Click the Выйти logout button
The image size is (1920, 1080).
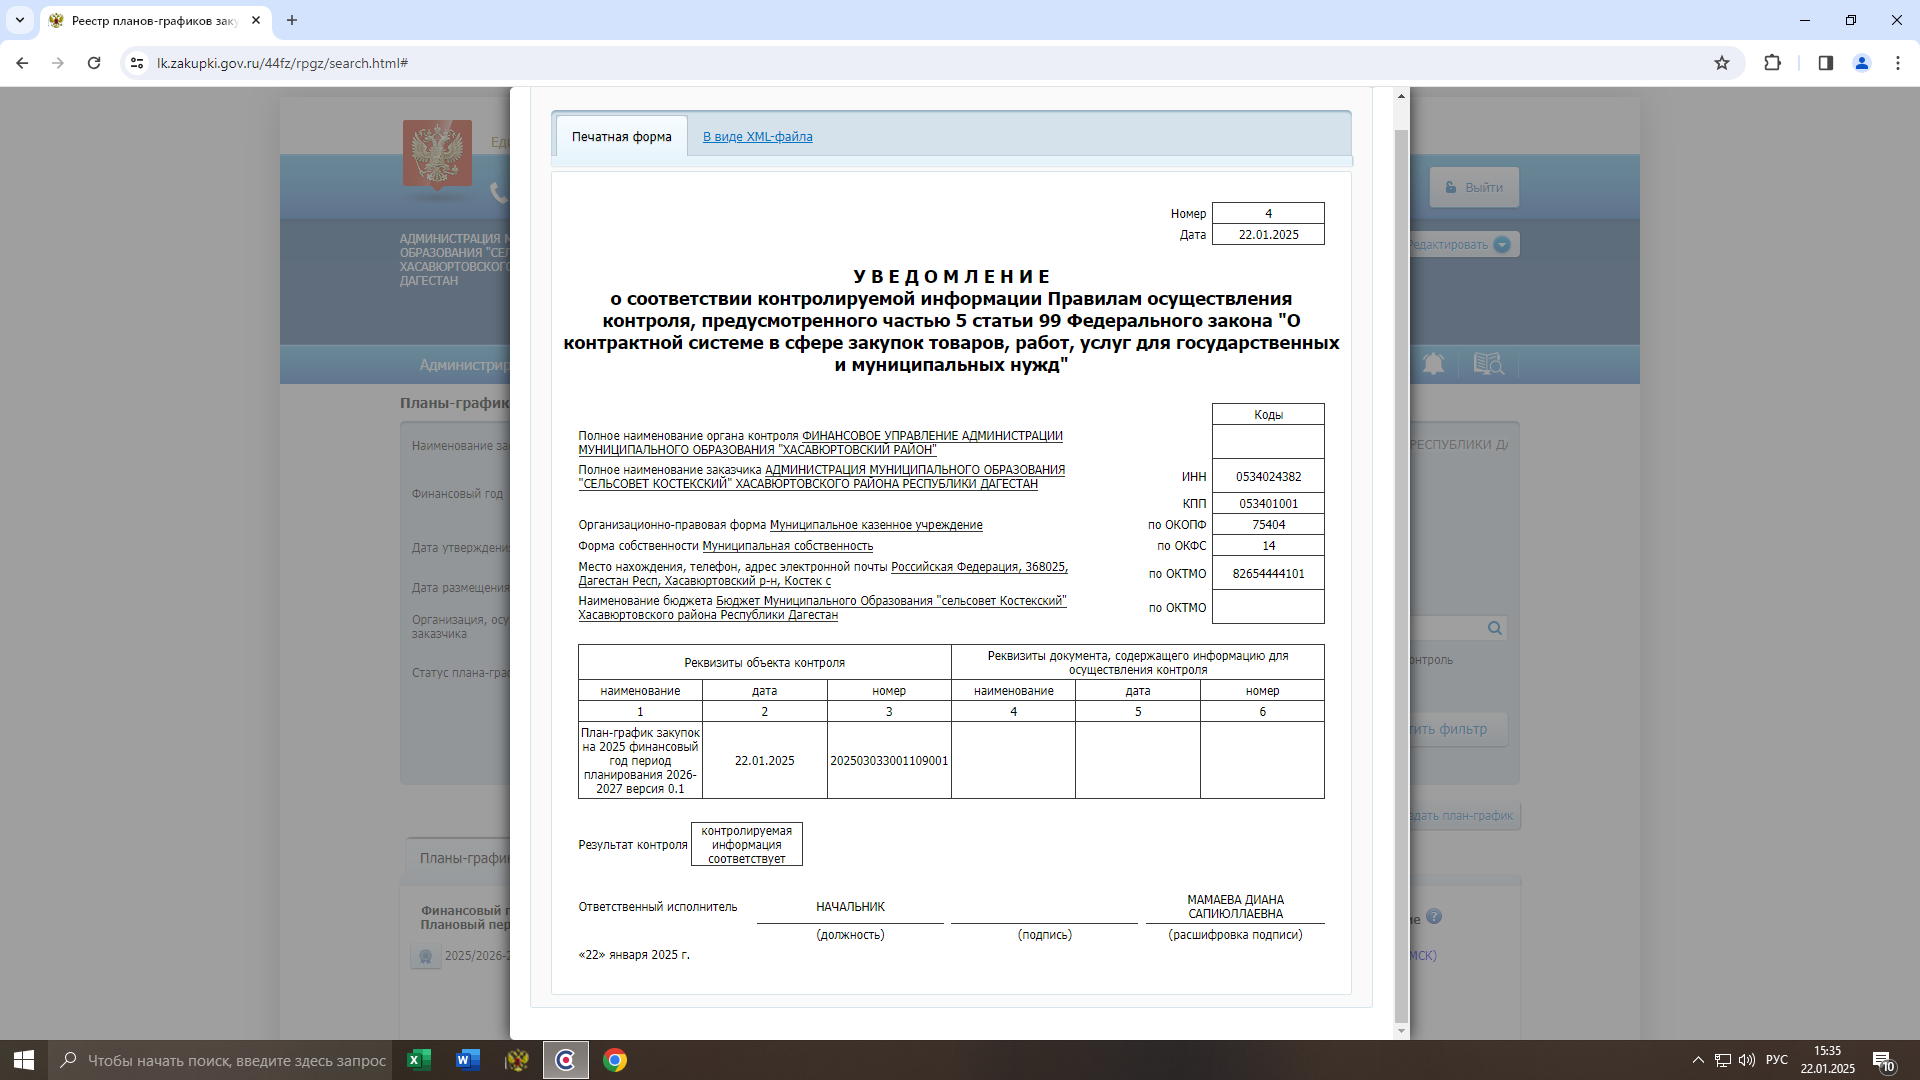pos(1474,187)
